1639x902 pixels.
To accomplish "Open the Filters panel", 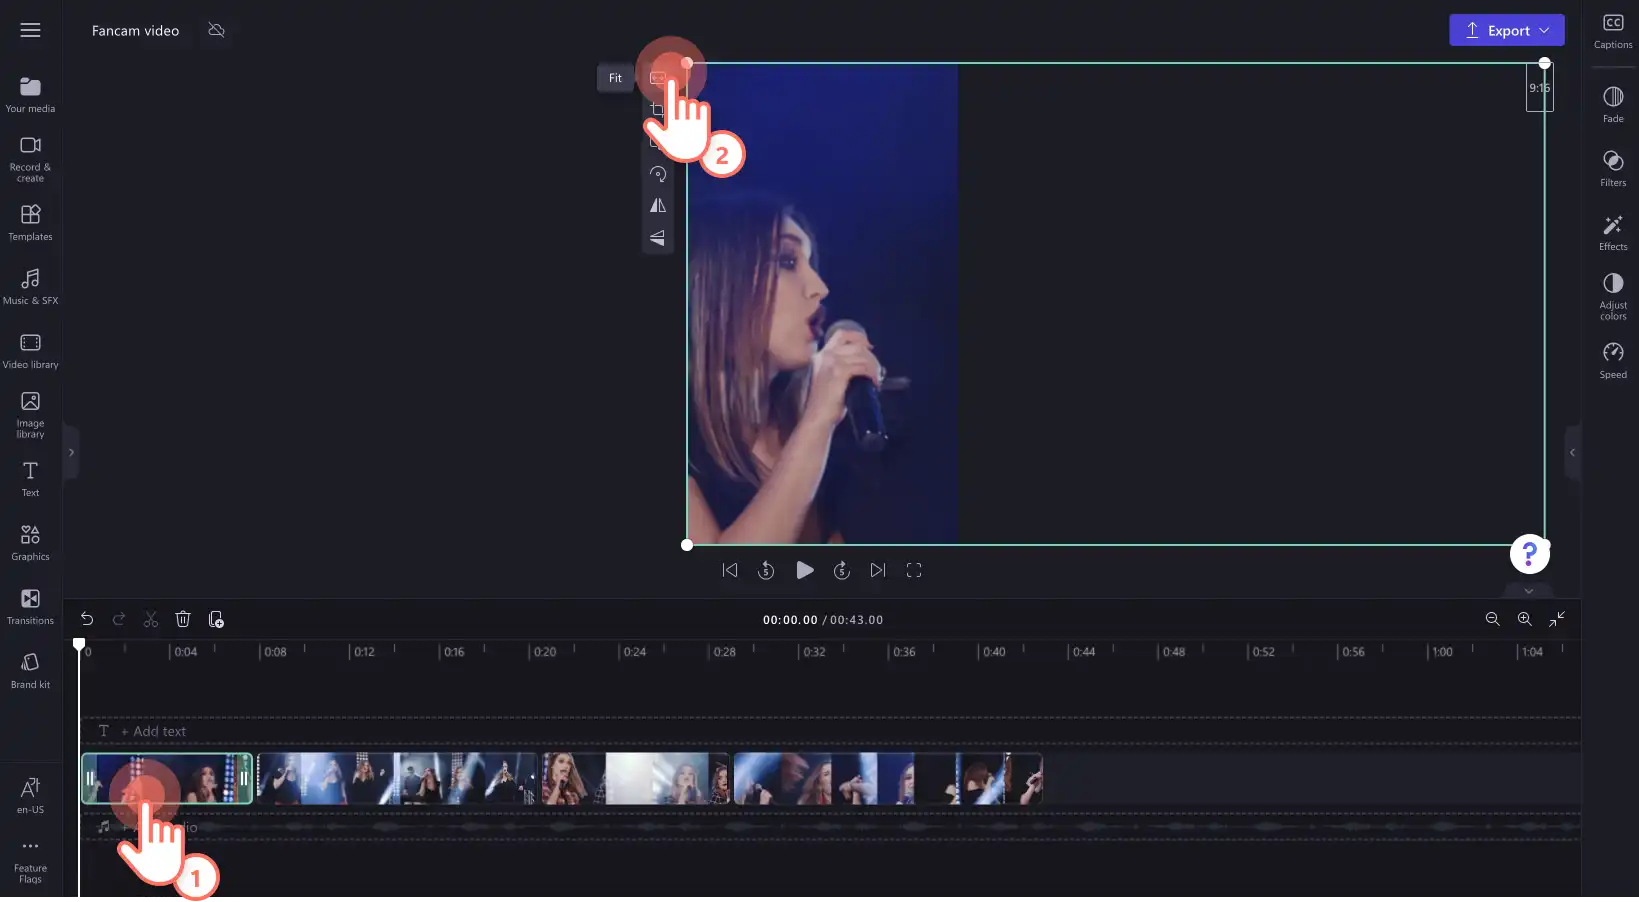I will click(1613, 168).
